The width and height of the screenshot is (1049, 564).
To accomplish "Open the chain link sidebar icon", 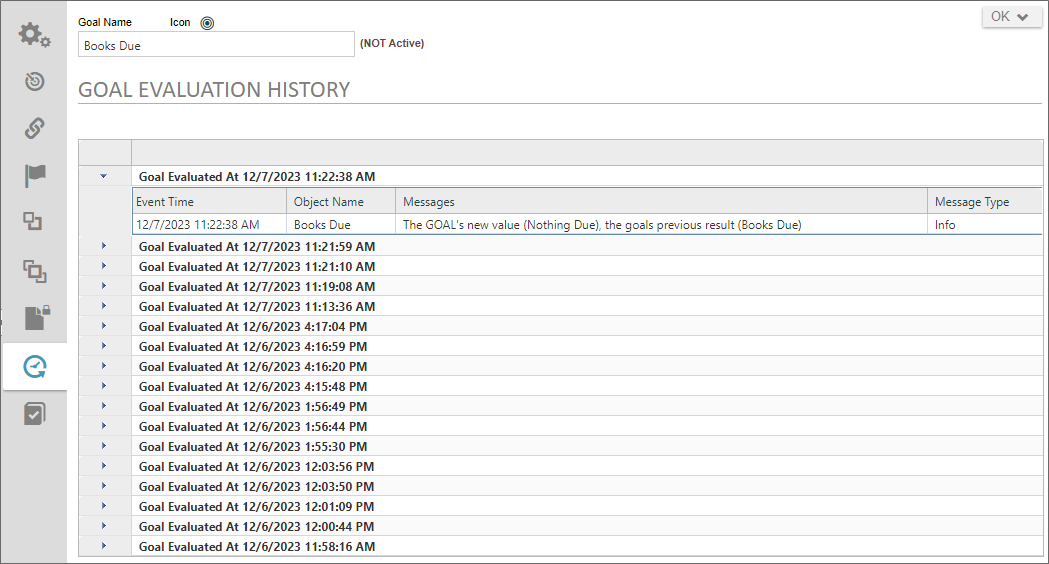I will (34, 128).
